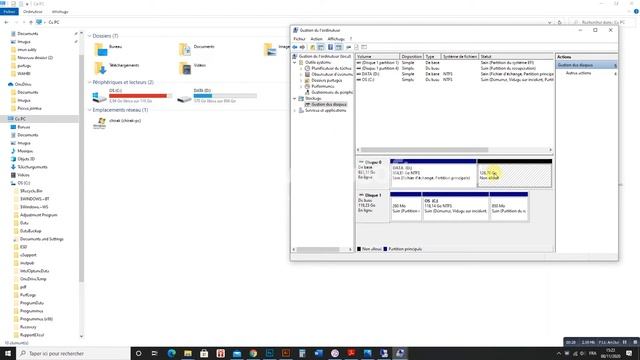Expand Services et applications node
This screenshot has width=640, height=360.
tap(295, 111)
